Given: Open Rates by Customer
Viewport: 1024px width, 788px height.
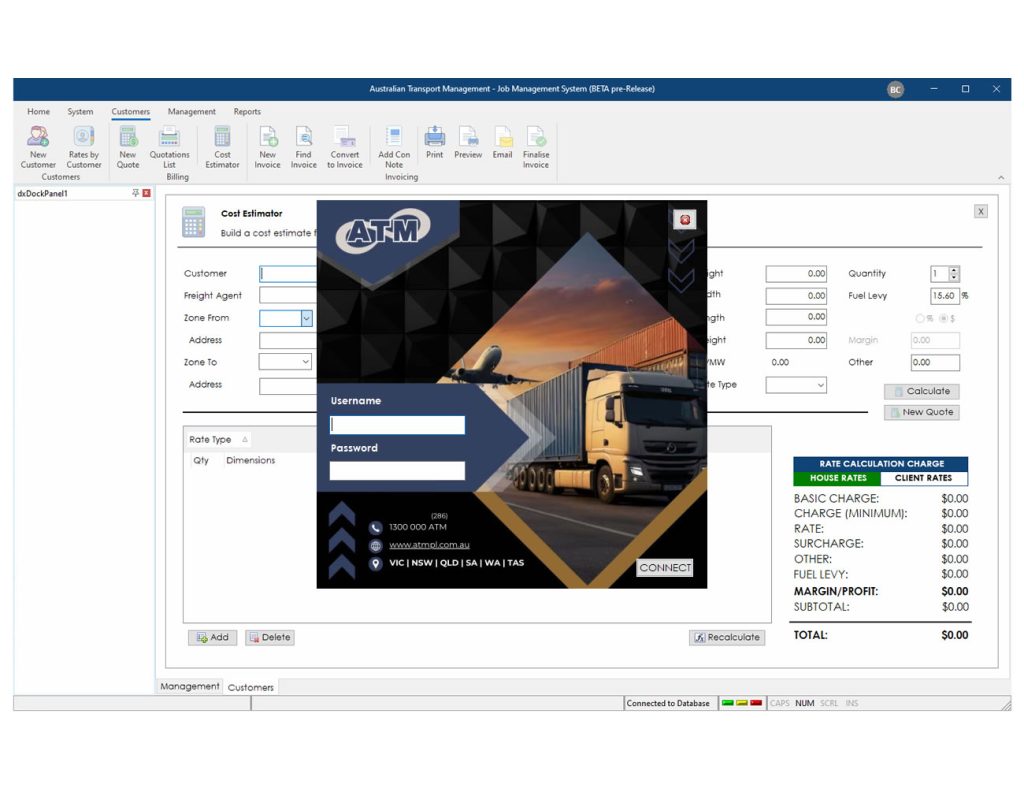Looking at the screenshot, I should [x=84, y=138].
